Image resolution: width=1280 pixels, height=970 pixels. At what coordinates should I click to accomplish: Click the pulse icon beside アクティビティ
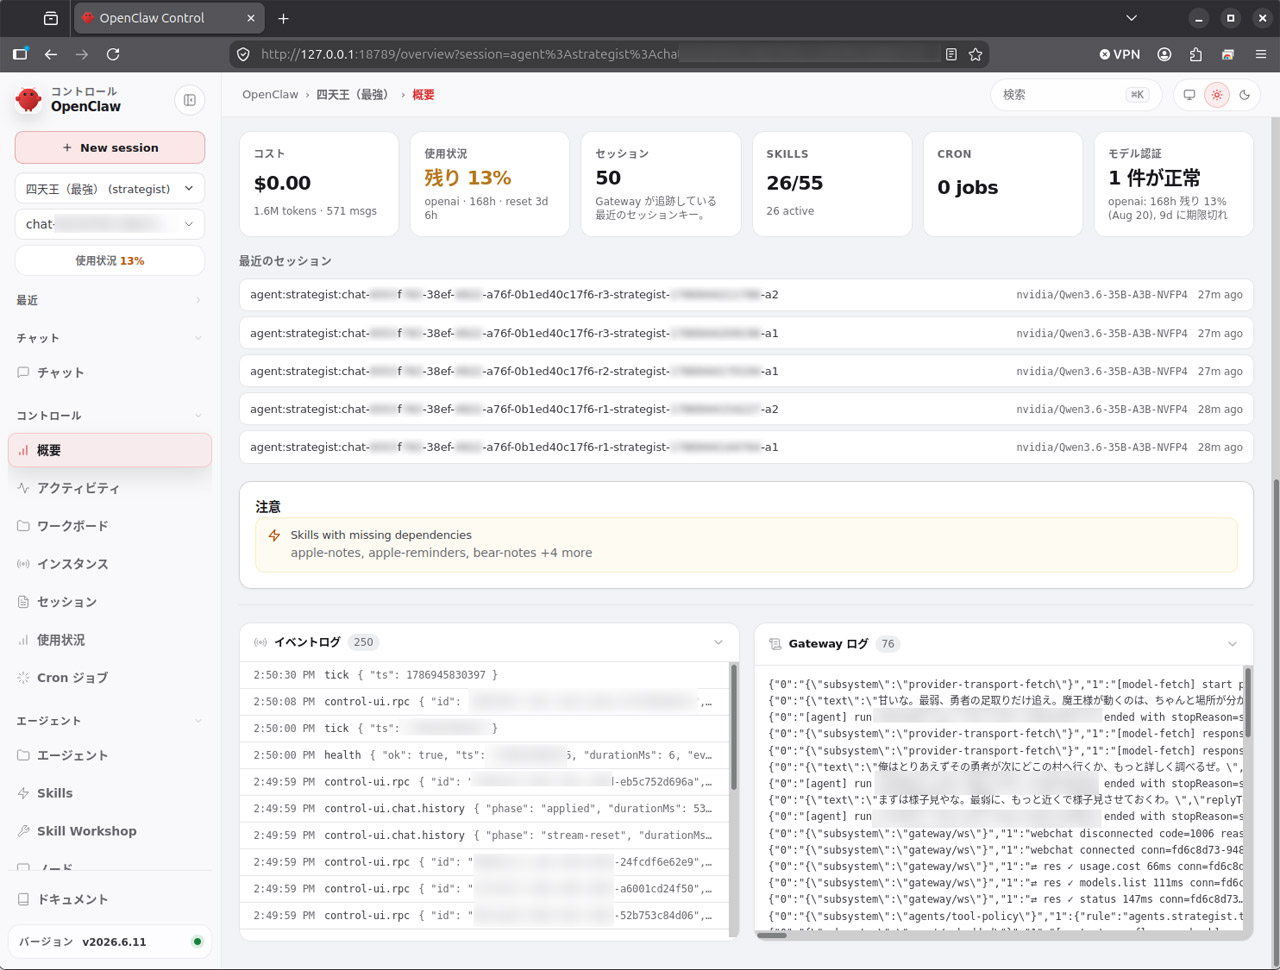(x=23, y=489)
